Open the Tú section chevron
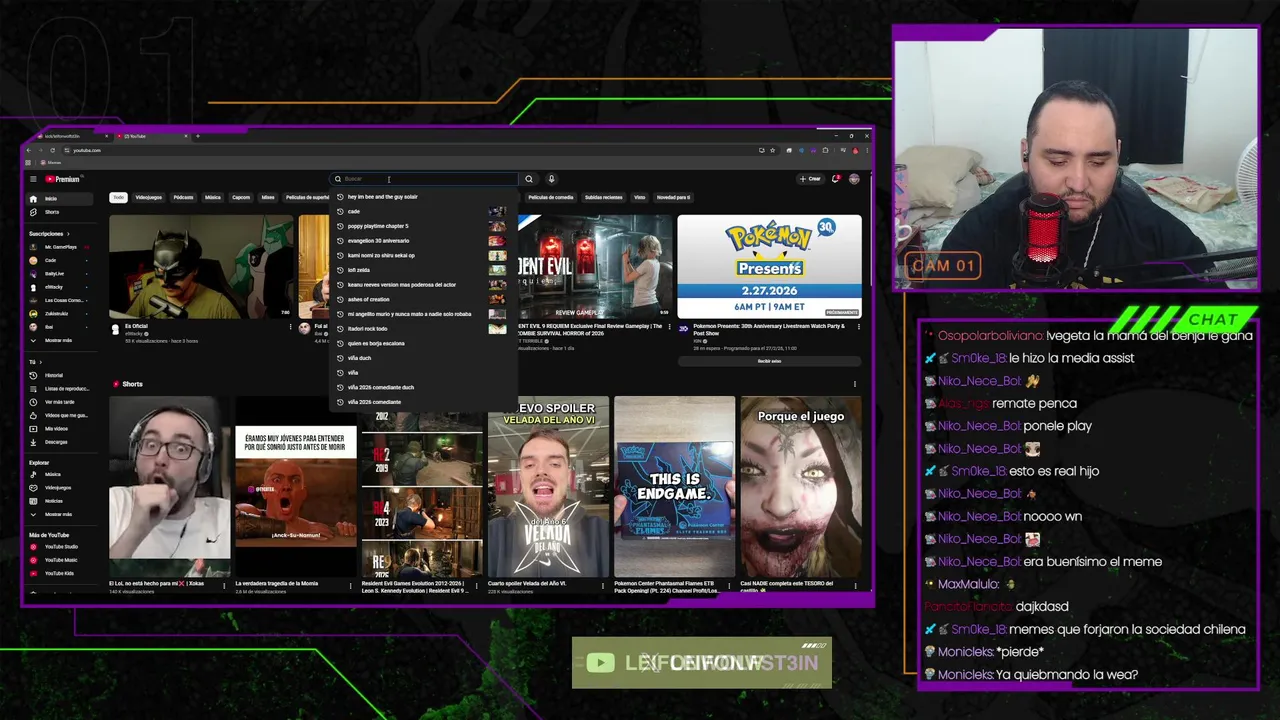The height and width of the screenshot is (720, 1280). click(41, 361)
